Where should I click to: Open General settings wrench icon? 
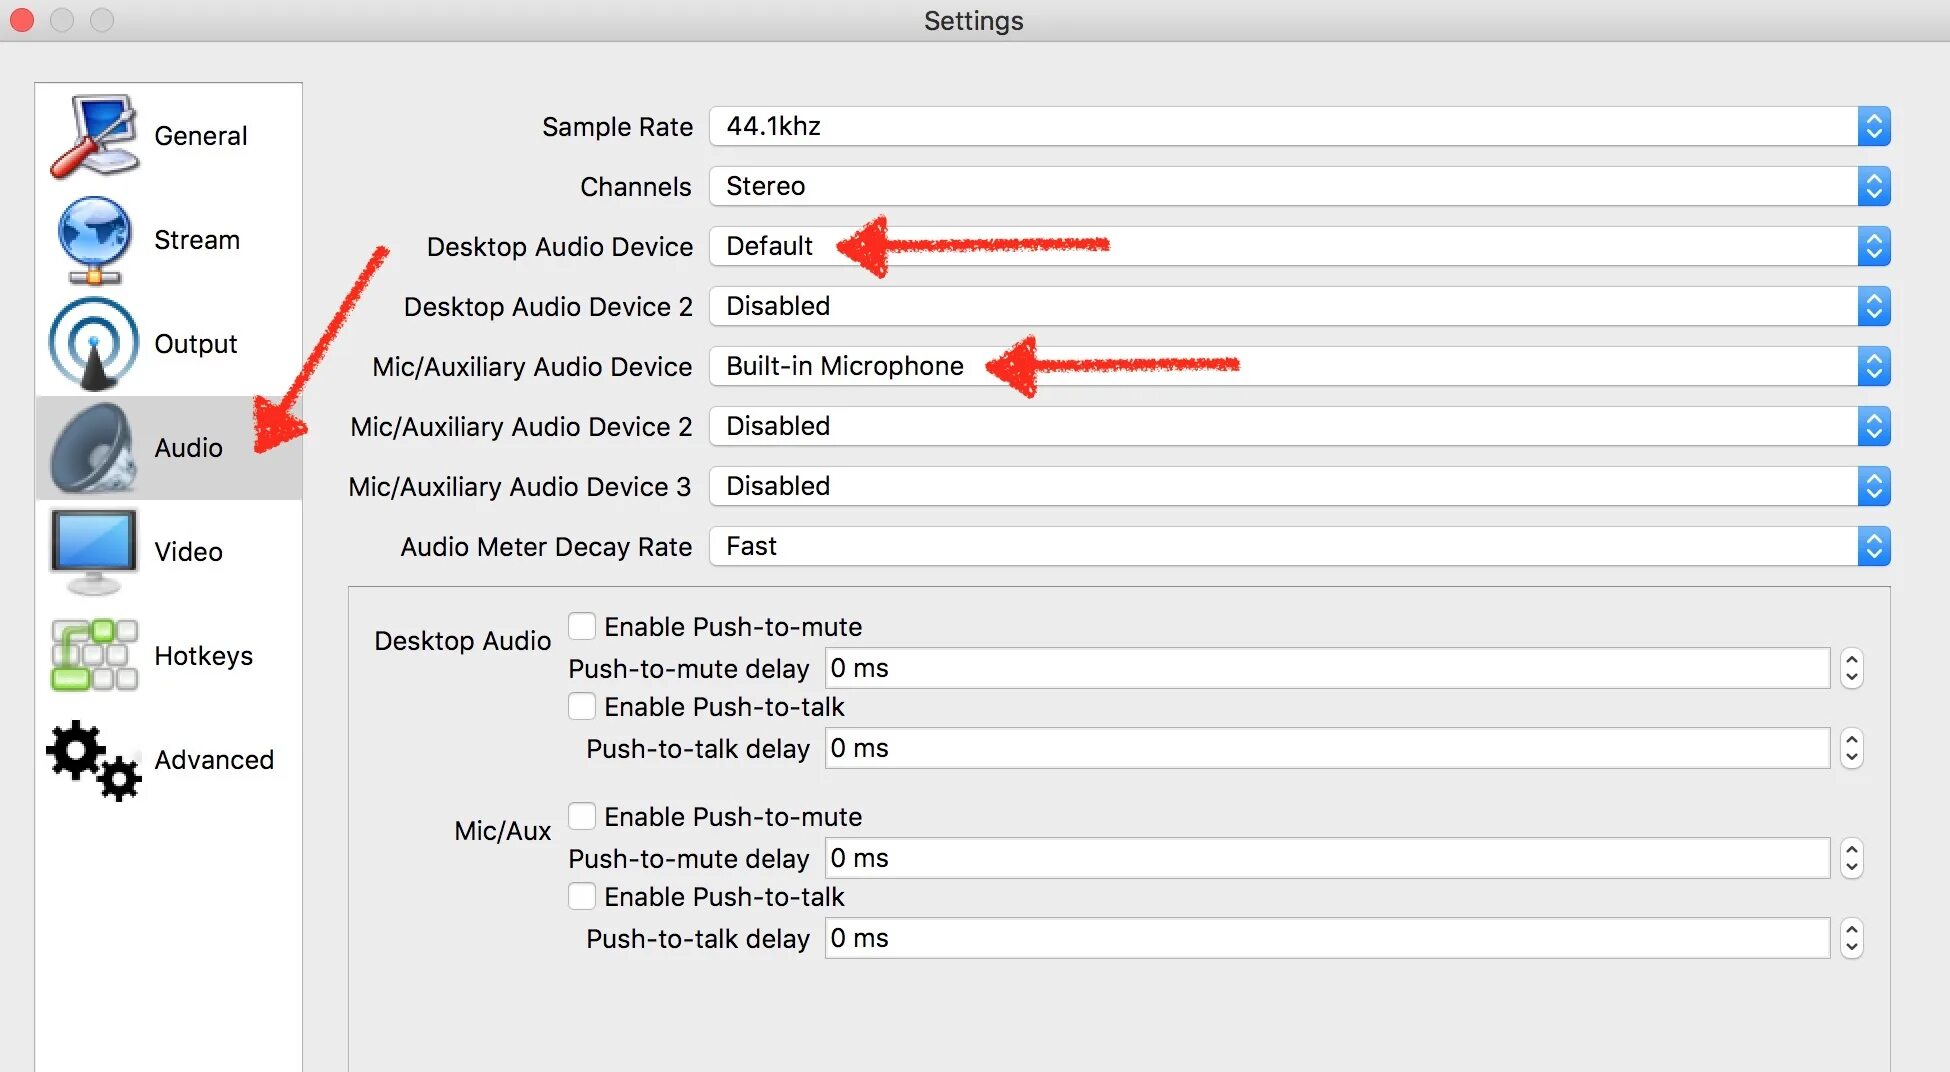pos(94,136)
